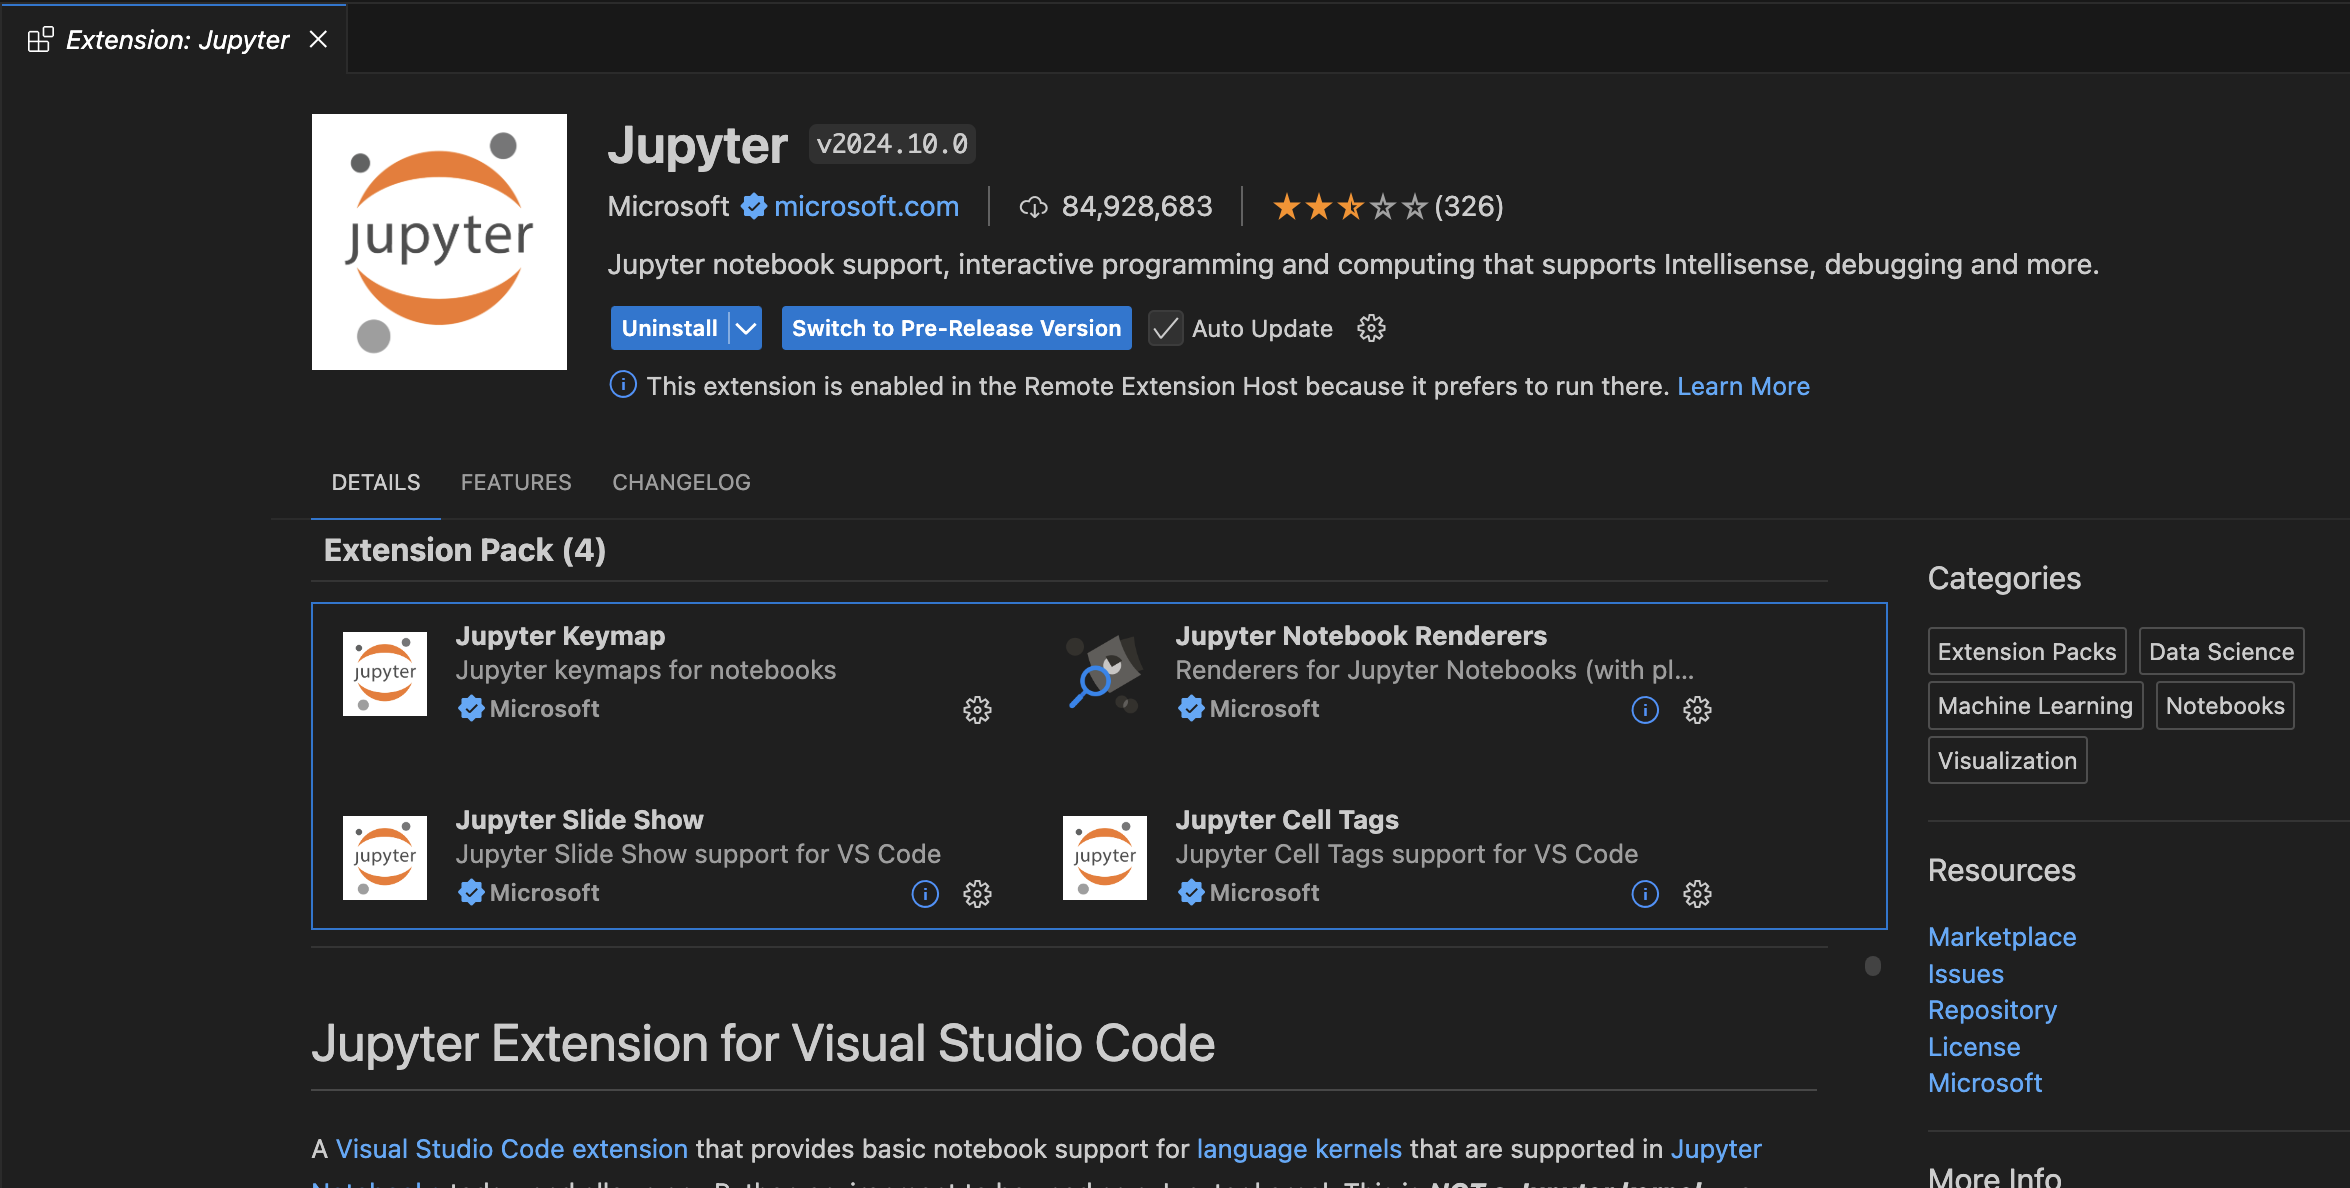The width and height of the screenshot is (2350, 1188).
Task: Click the Jupyter Notebook Renderers title
Action: pyautogui.click(x=1361, y=636)
